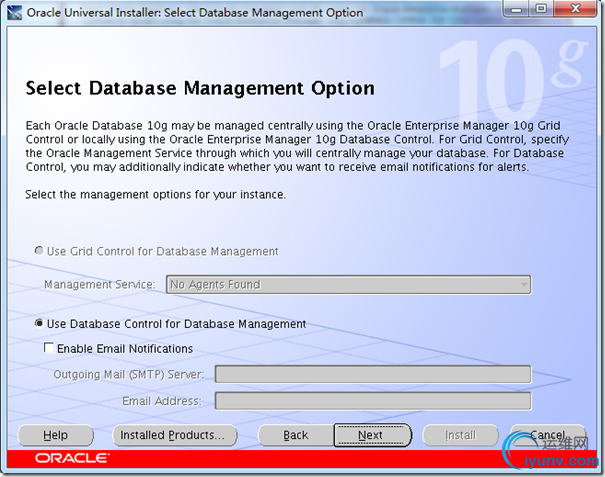
Task: Click the 'Outgoing Mail (SMTP) Server:' label
Action: pyautogui.click(x=129, y=374)
